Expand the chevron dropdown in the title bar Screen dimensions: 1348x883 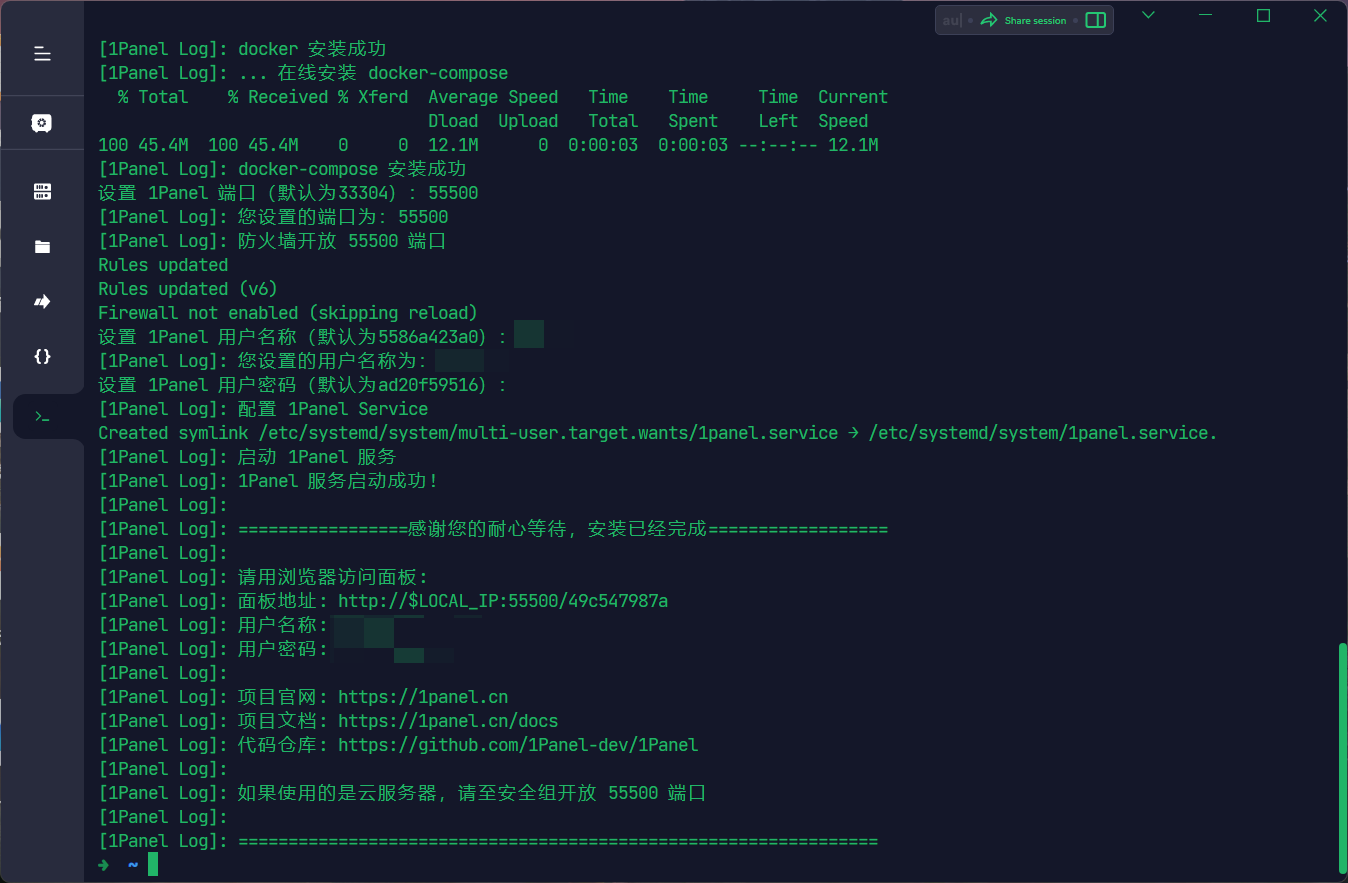click(x=1148, y=15)
